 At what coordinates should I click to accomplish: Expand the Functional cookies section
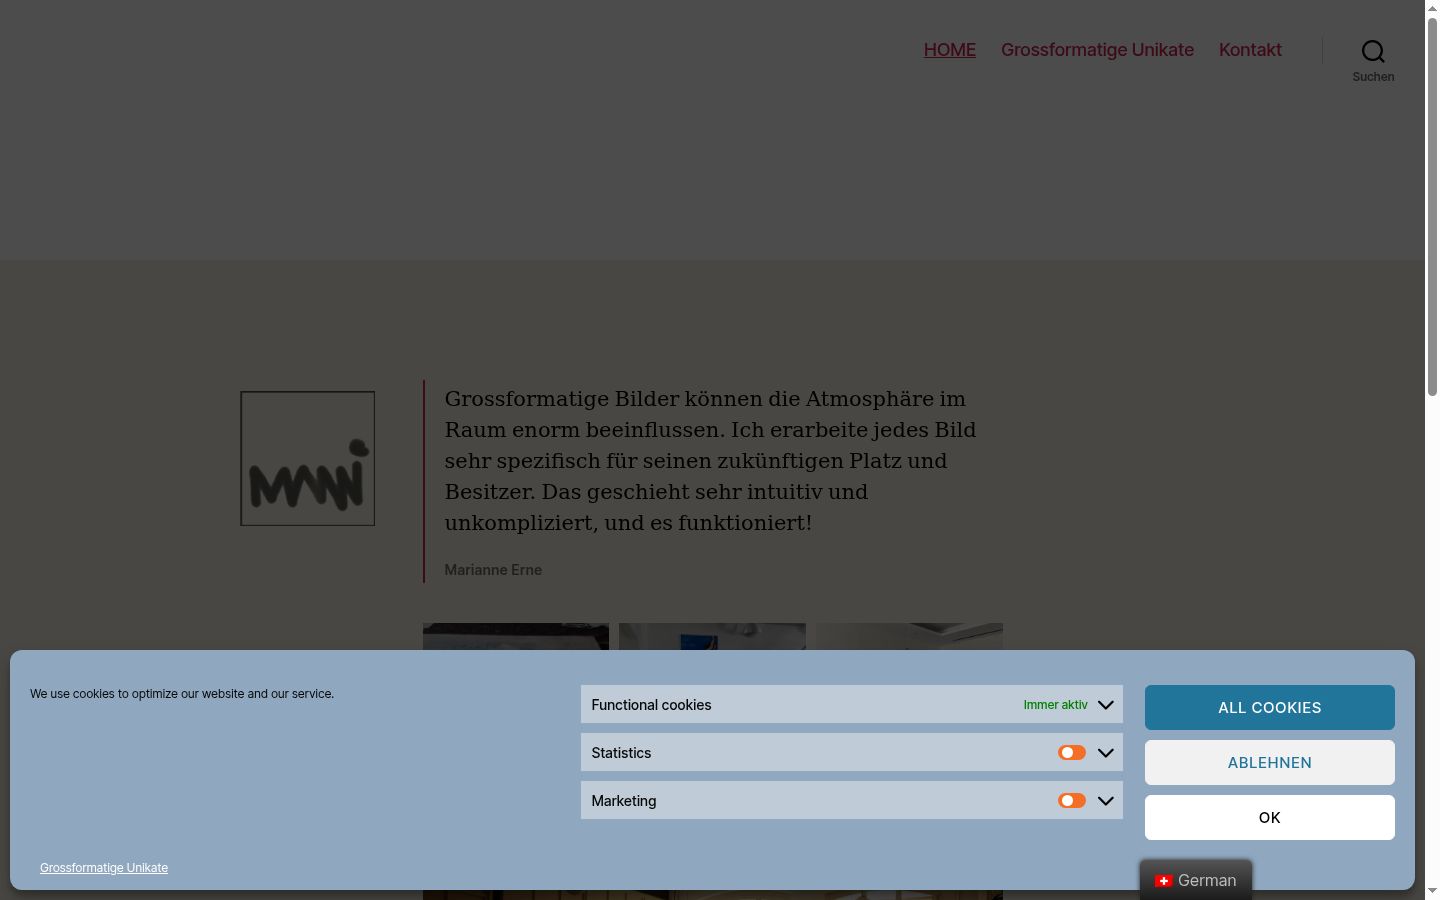1106,705
